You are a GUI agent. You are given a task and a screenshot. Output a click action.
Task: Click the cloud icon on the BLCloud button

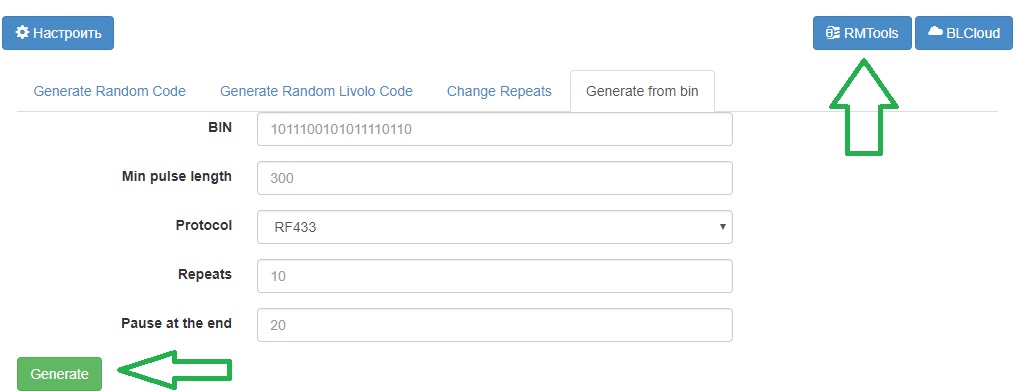[x=935, y=32]
